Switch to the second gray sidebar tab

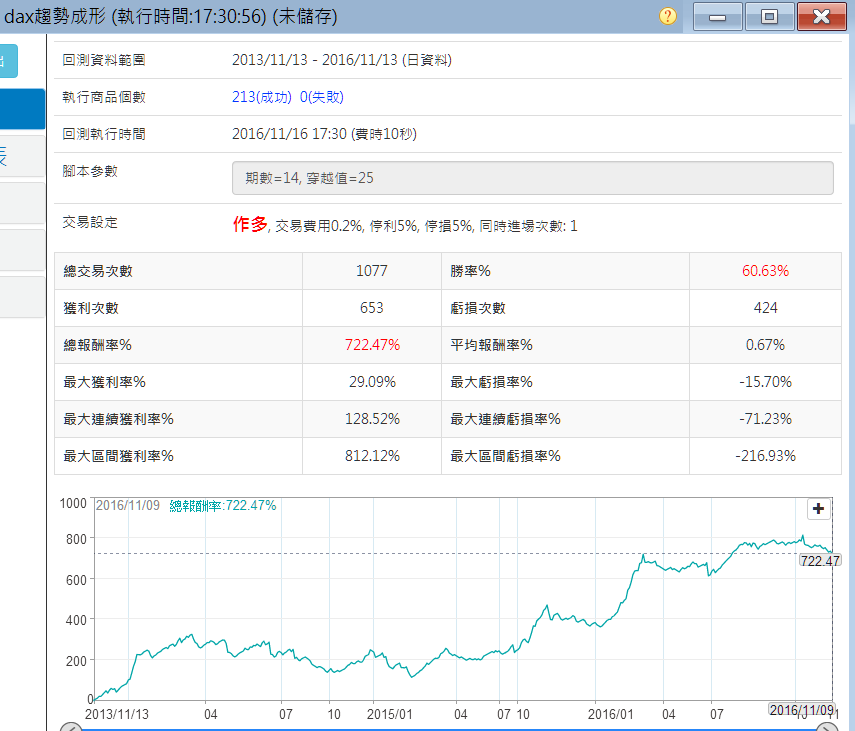[21, 156]
